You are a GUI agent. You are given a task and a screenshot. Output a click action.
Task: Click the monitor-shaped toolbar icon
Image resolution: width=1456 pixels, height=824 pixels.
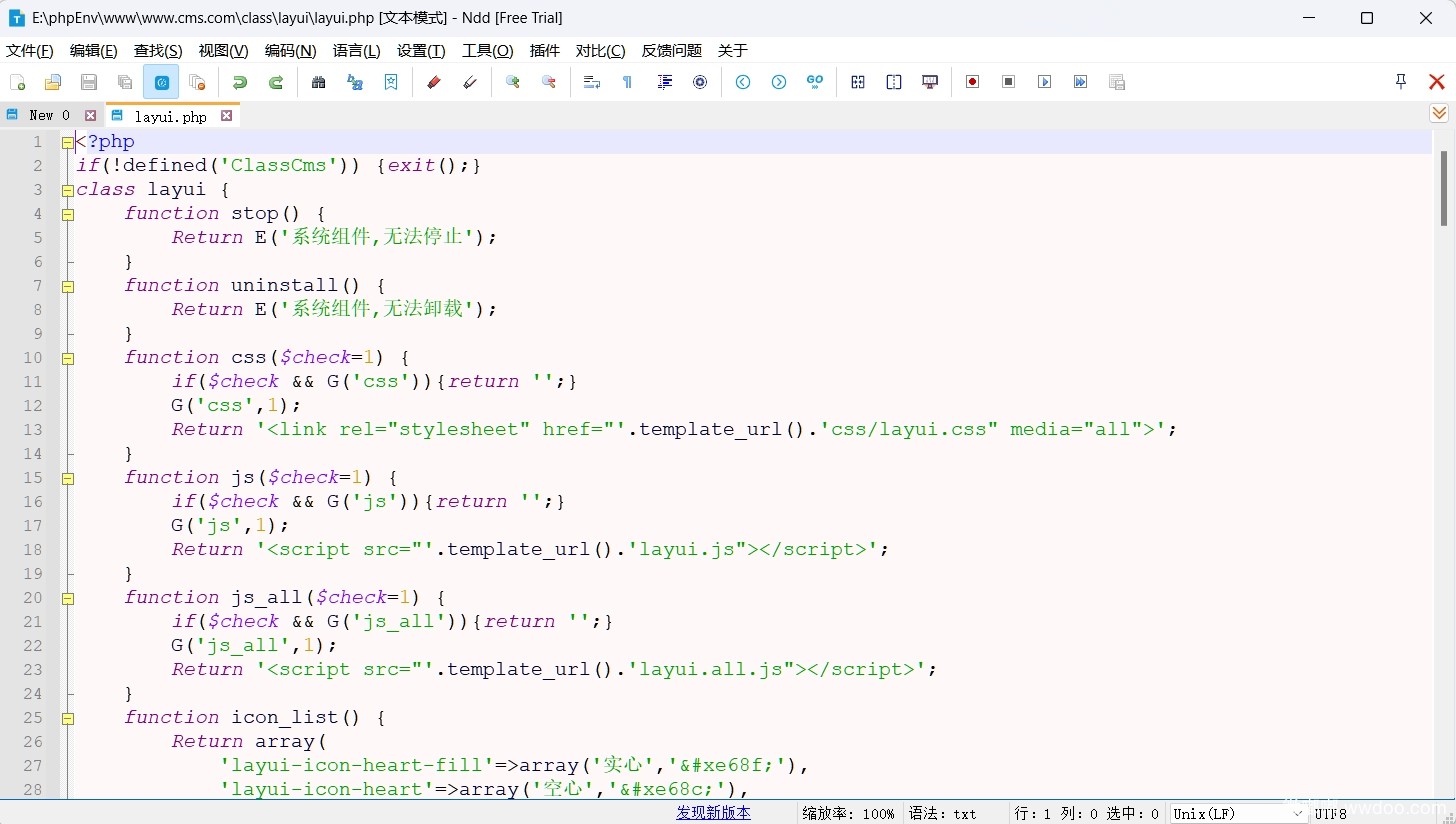930,82
